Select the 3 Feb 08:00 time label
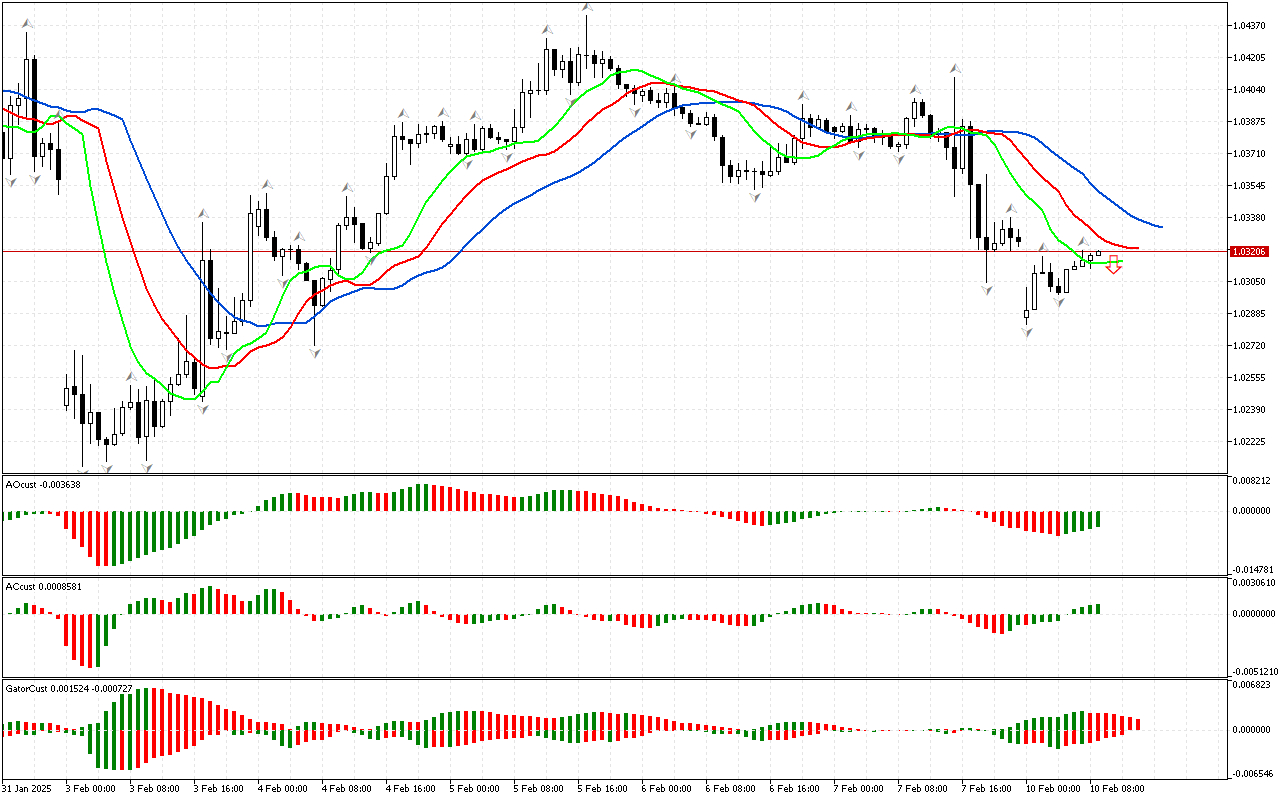 pos(153,788)
